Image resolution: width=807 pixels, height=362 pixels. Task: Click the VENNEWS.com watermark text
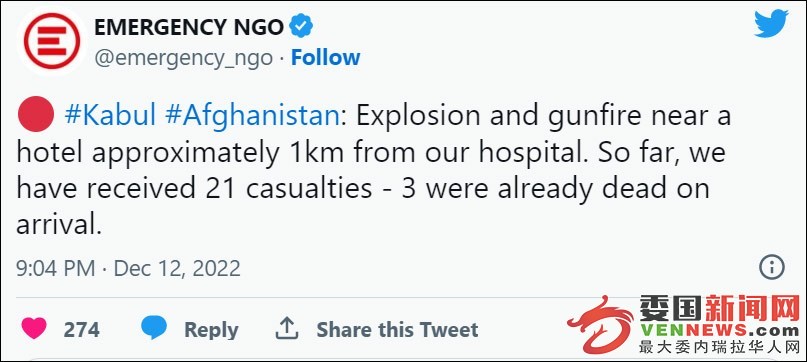click(x=720, y=330)
